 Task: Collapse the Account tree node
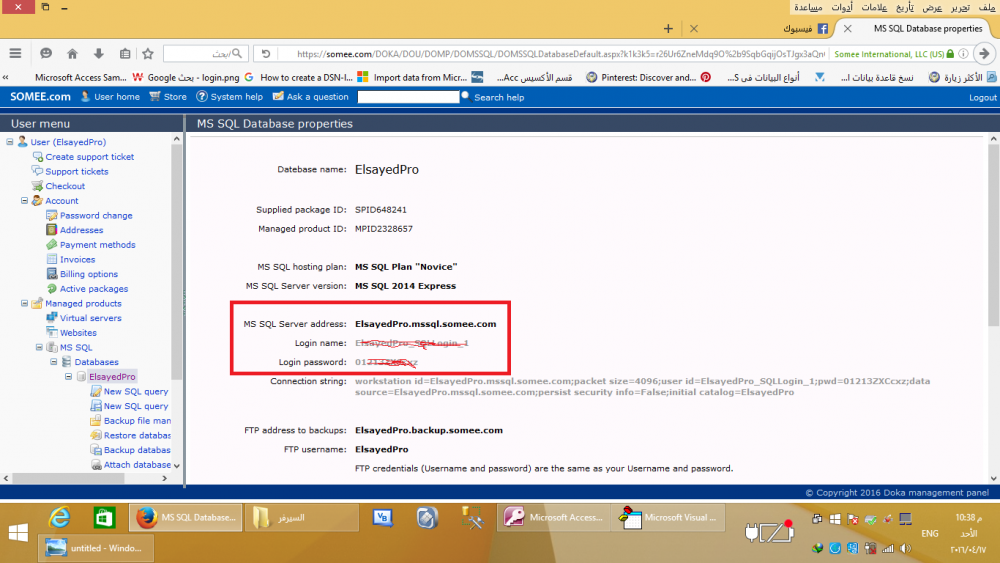24,200
